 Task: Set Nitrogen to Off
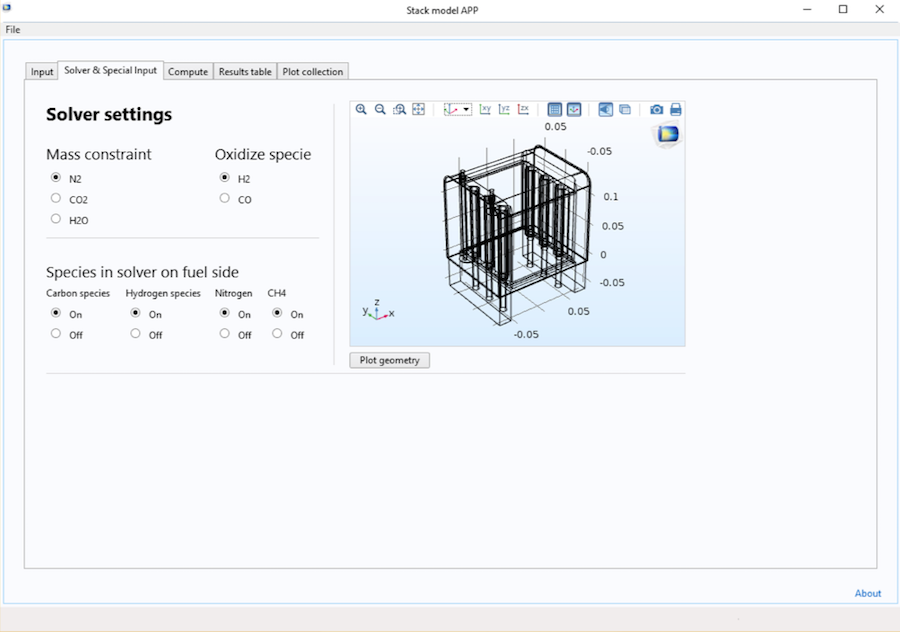[x=224, y=334]
